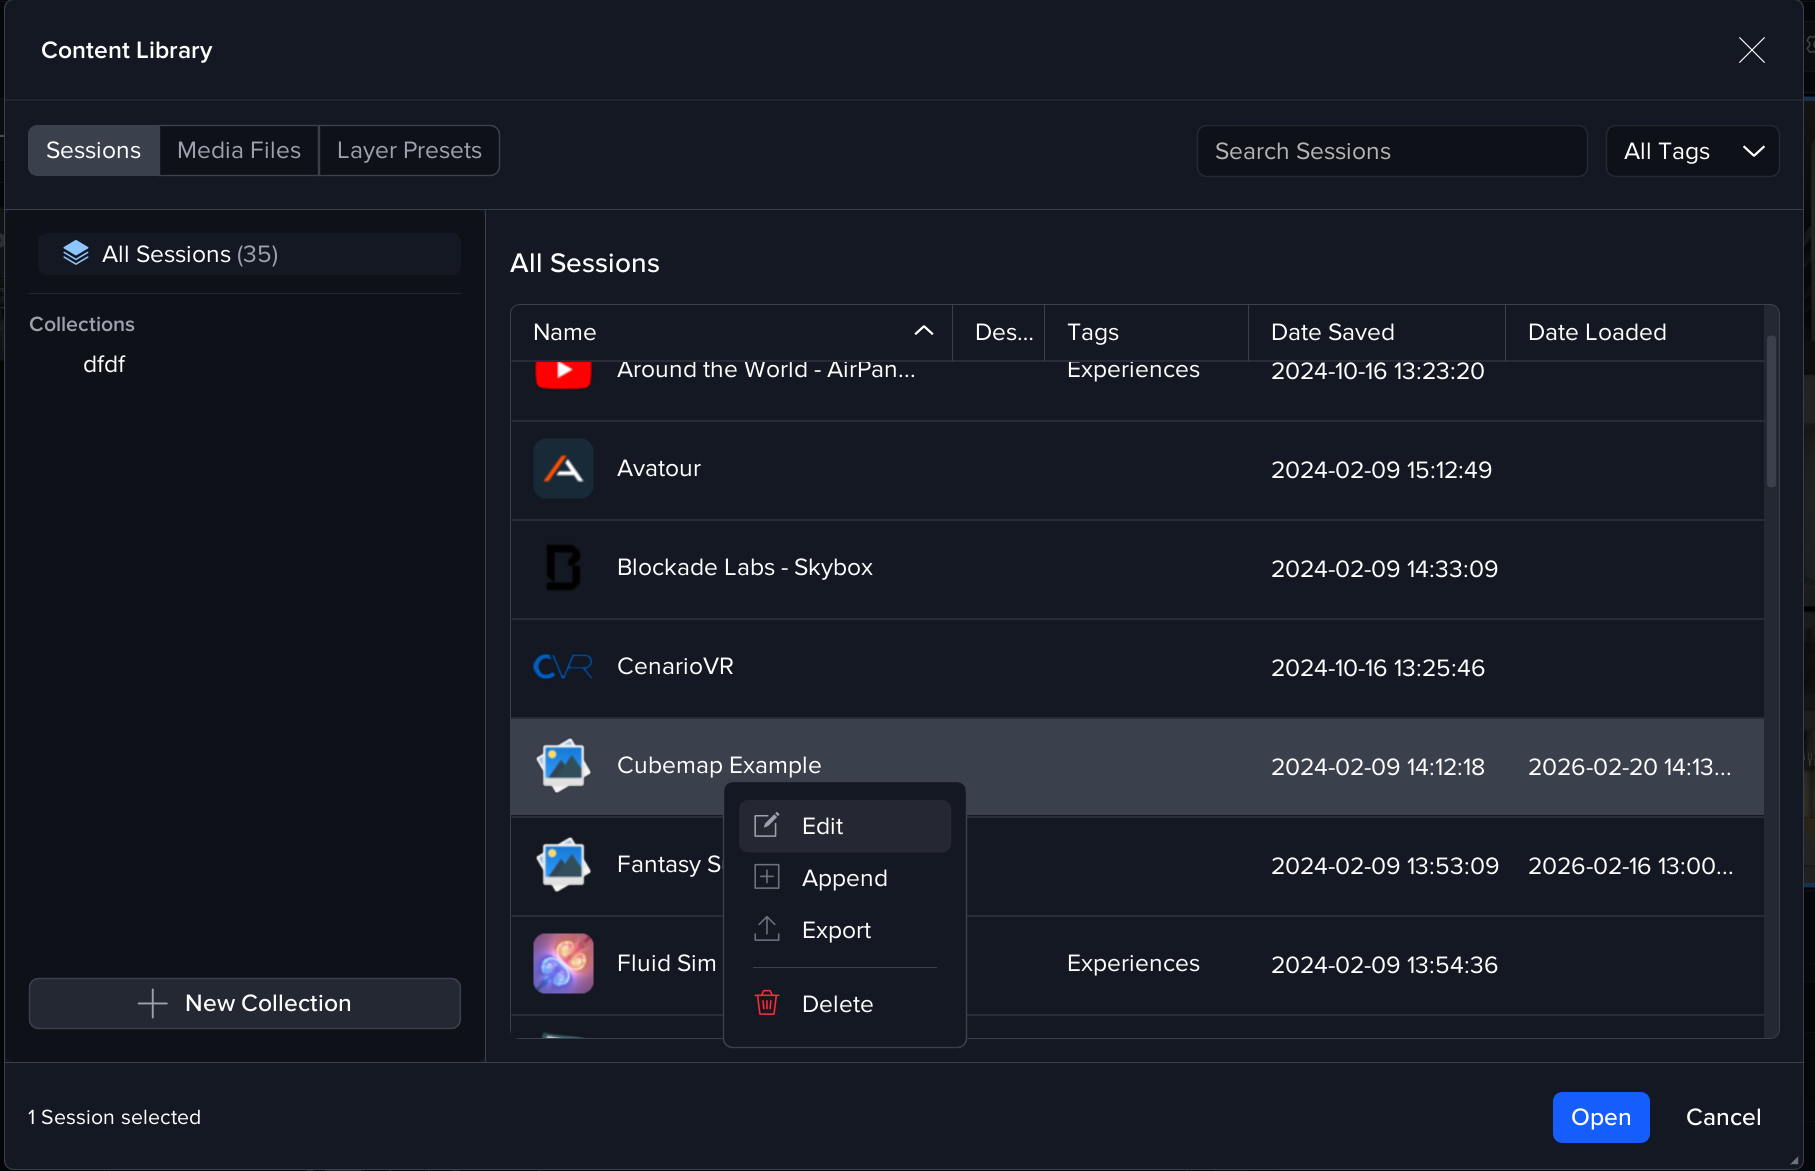Click the Fluid Sim session icon
Screen dimensions: 1815x1171
point(563,964)
